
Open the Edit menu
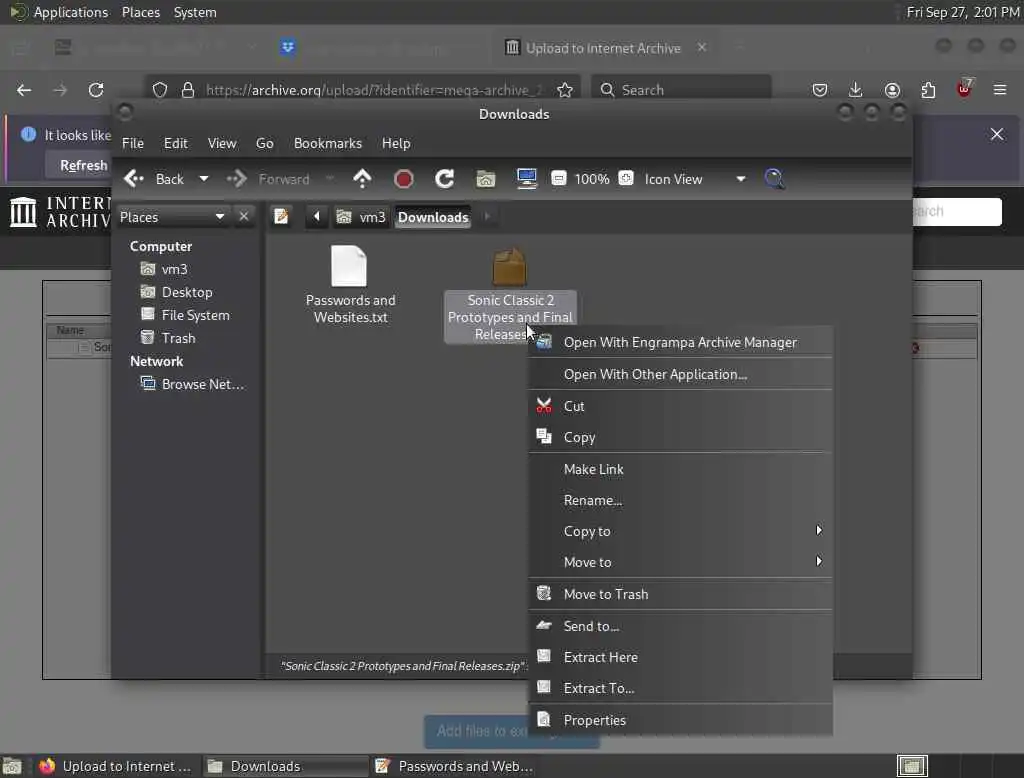click(176, 143)
